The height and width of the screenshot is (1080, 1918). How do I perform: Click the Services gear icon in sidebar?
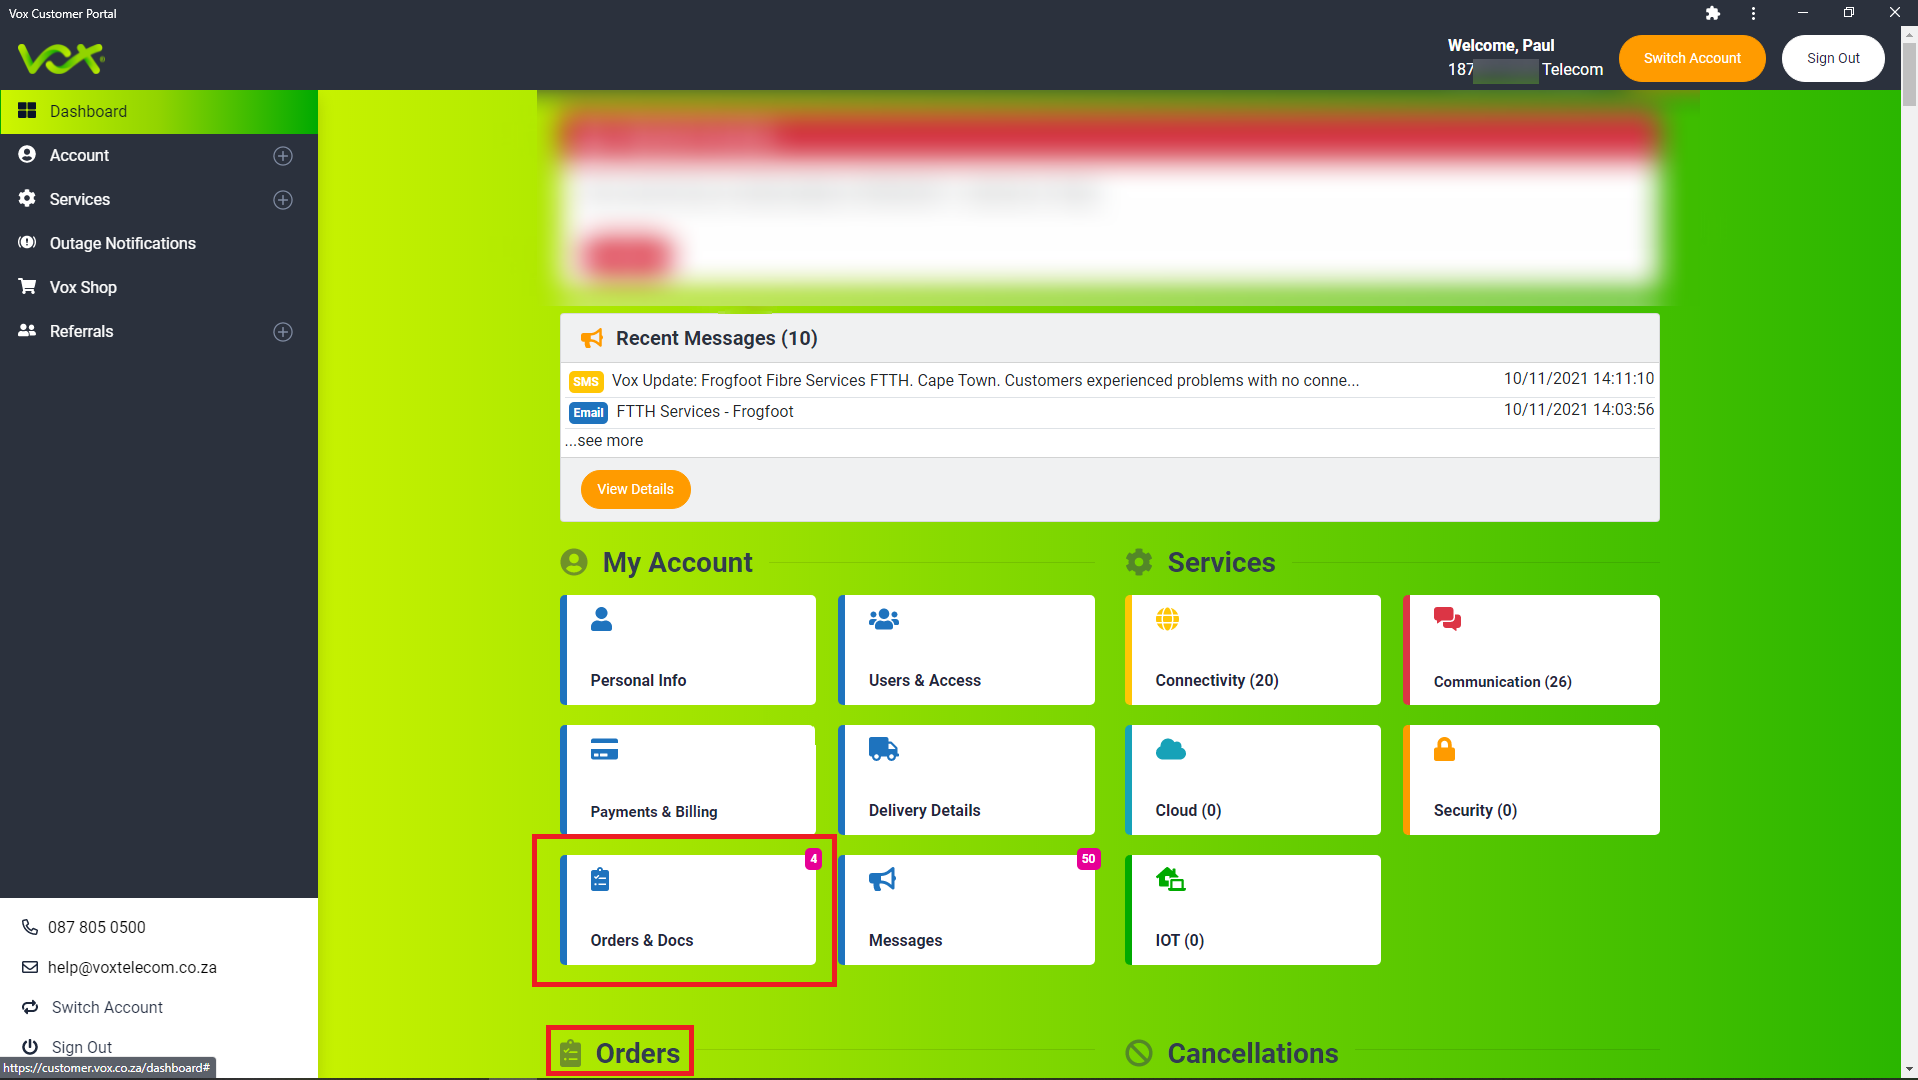point(27,199)
